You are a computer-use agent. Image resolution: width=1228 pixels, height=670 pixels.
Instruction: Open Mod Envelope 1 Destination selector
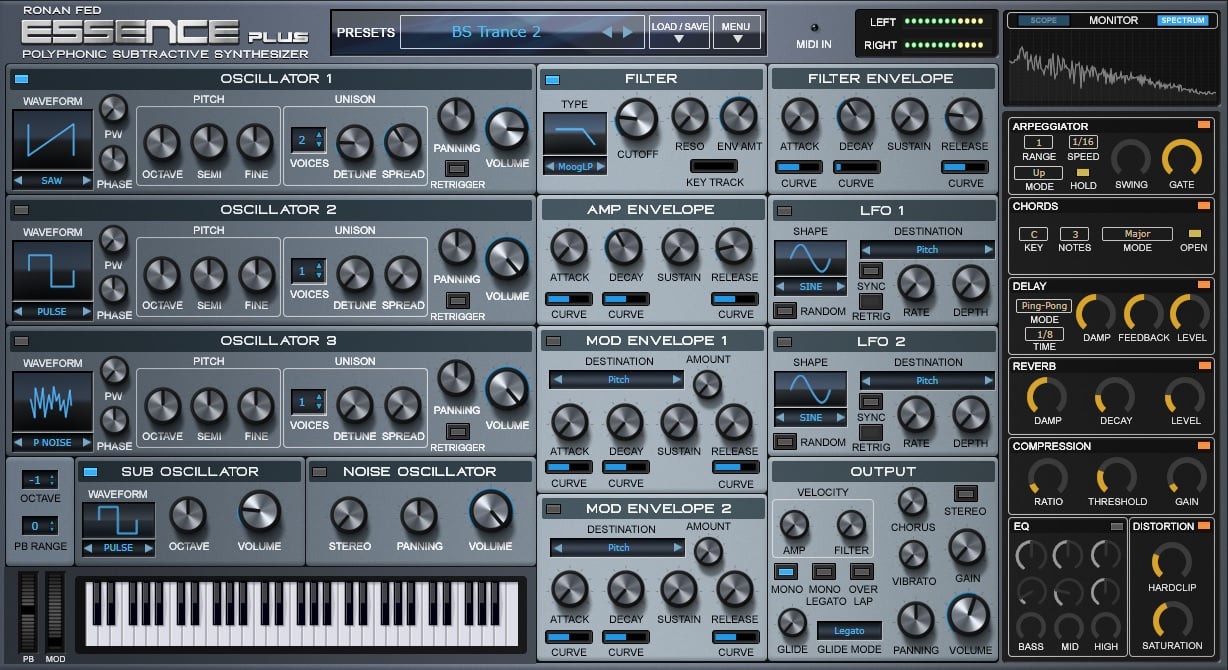tap(618, 380)
